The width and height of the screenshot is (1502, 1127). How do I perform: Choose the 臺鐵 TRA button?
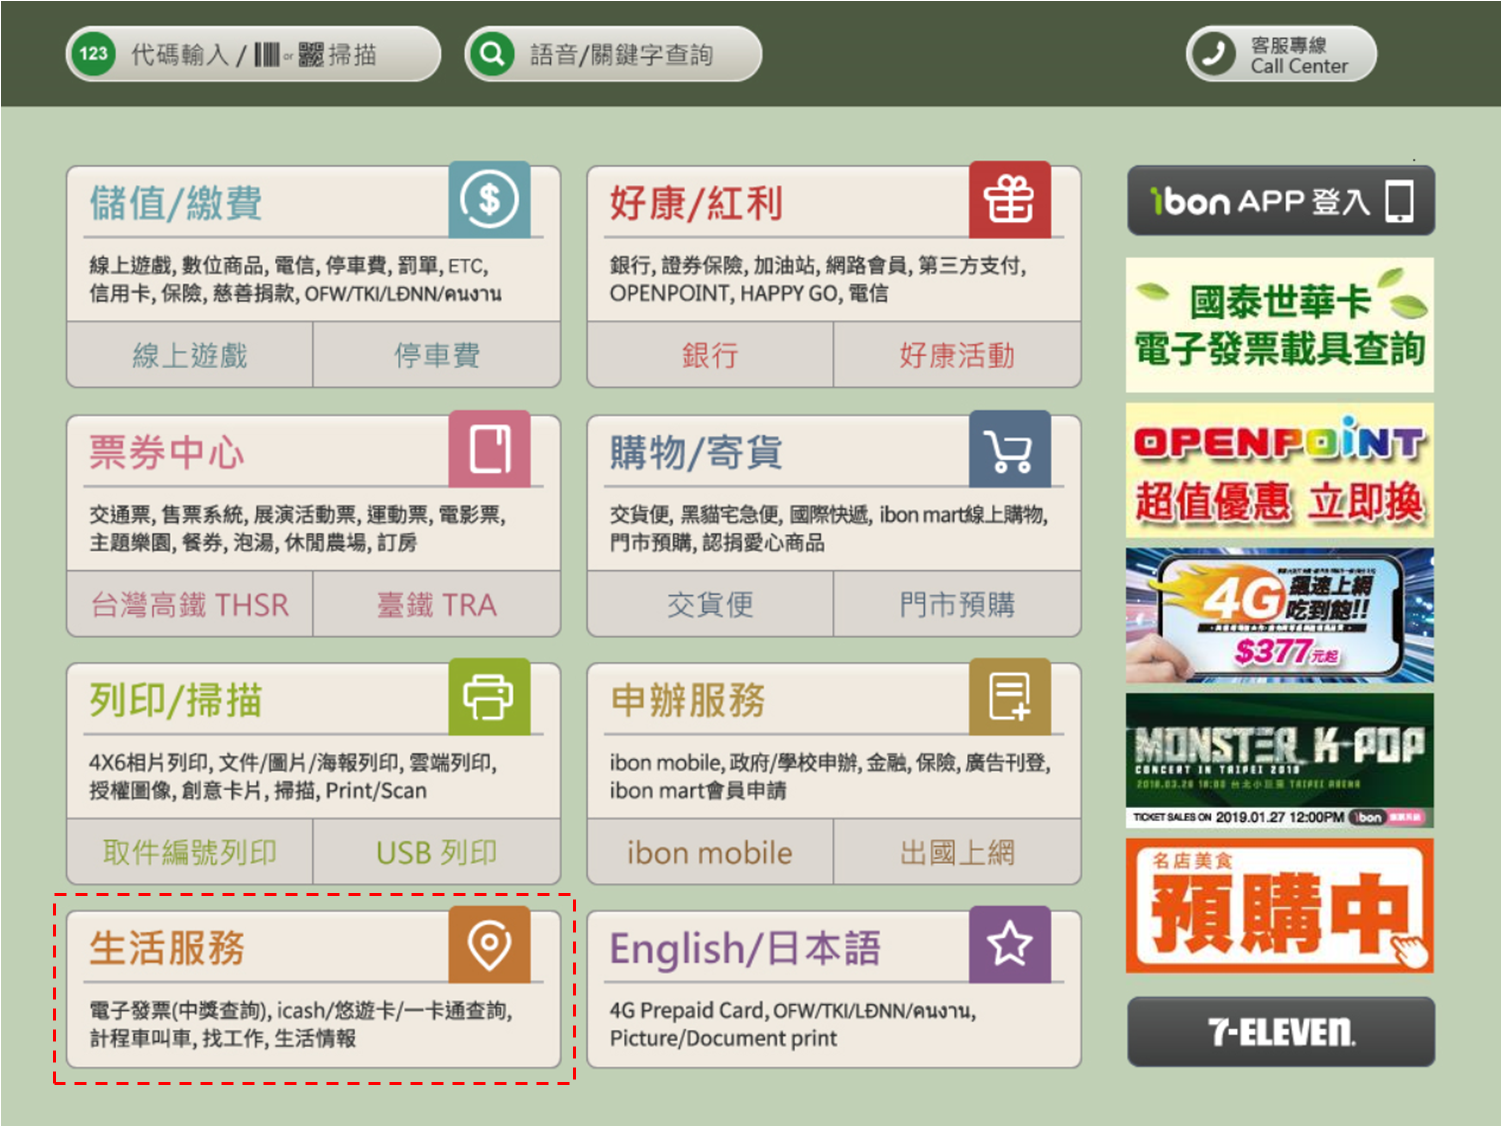(x=437, y=604)
